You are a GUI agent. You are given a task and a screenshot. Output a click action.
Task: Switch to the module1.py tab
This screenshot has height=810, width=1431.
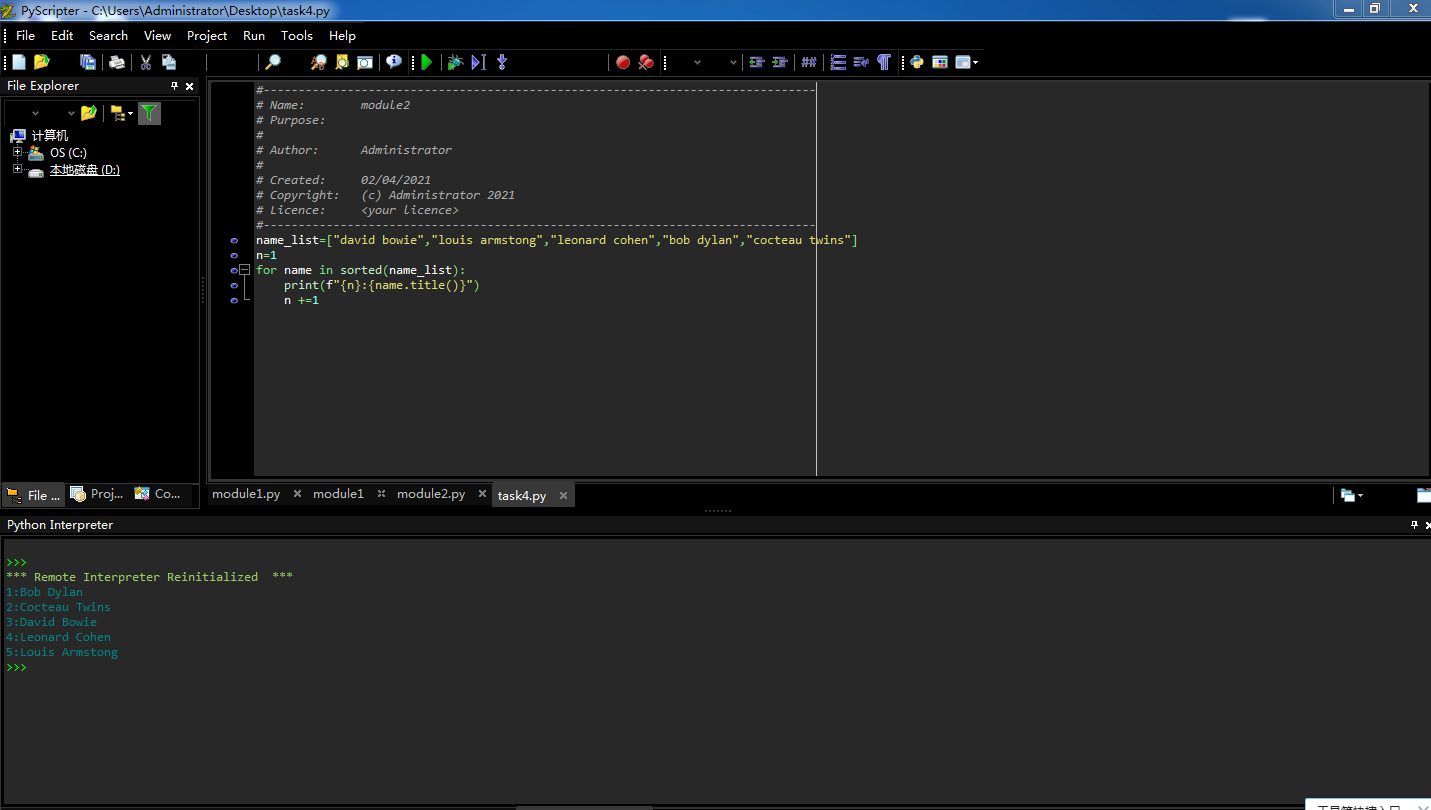(246, 494)
